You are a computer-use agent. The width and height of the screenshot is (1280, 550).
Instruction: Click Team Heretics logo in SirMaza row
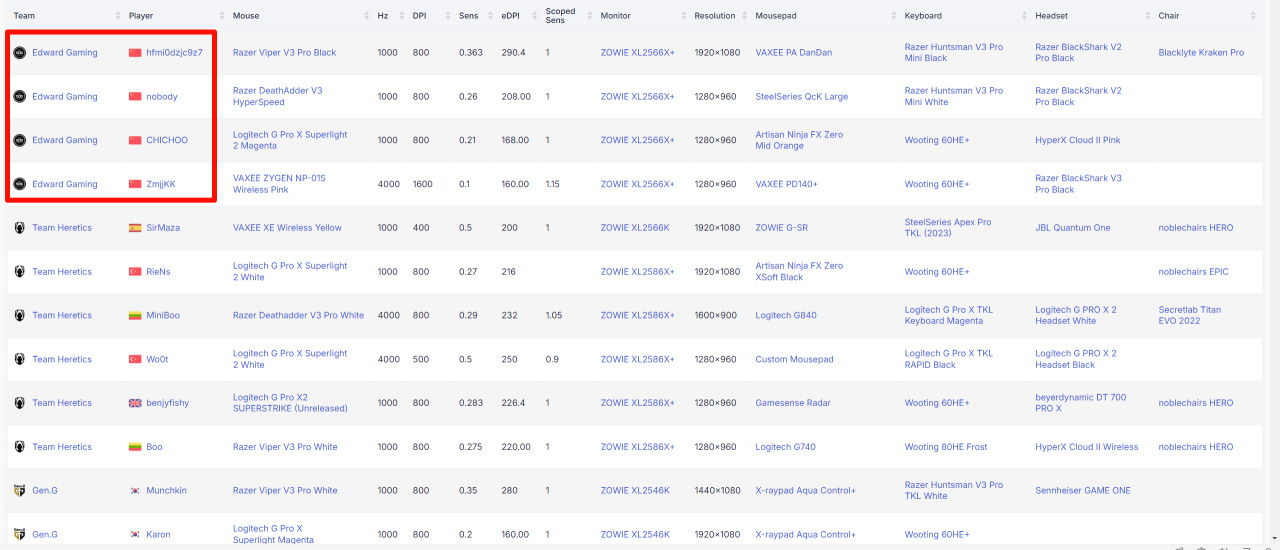pos(19,228)
